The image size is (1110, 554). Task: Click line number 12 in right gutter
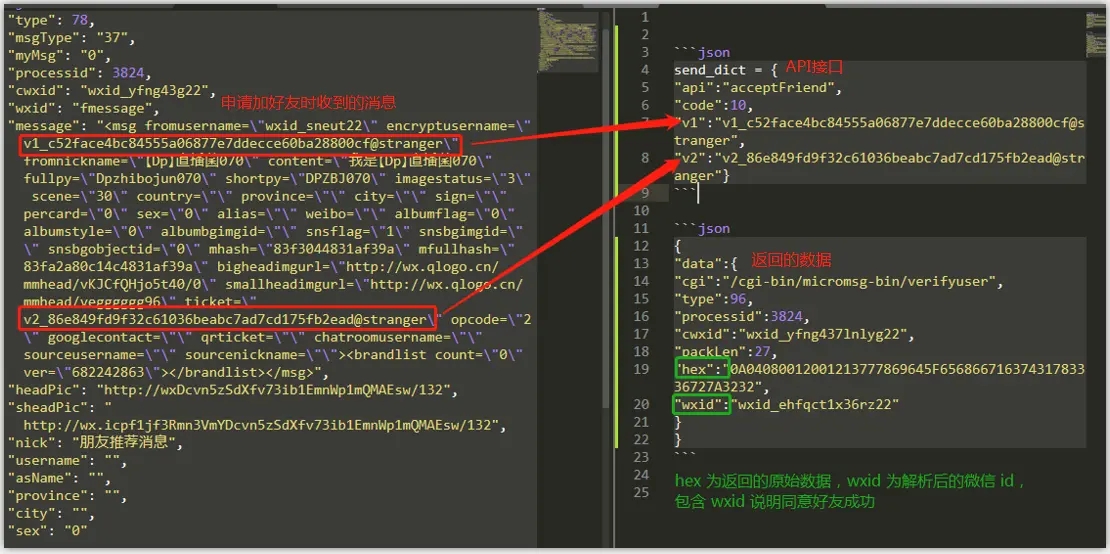(641, 246)
